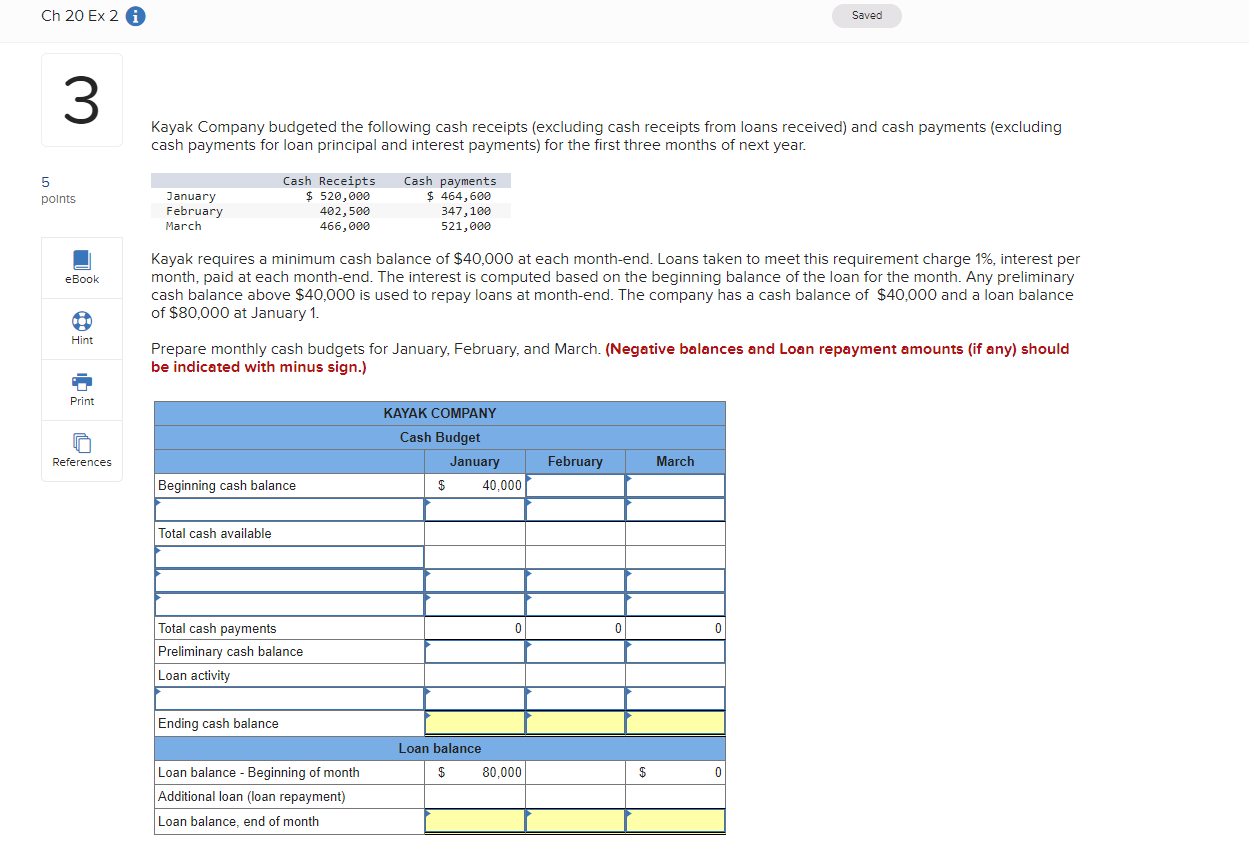The width and height of the screenshot is (1249, 855).
Task: Click January Loan balance beginning value 80,000
Action: click(x=475, y=772)
